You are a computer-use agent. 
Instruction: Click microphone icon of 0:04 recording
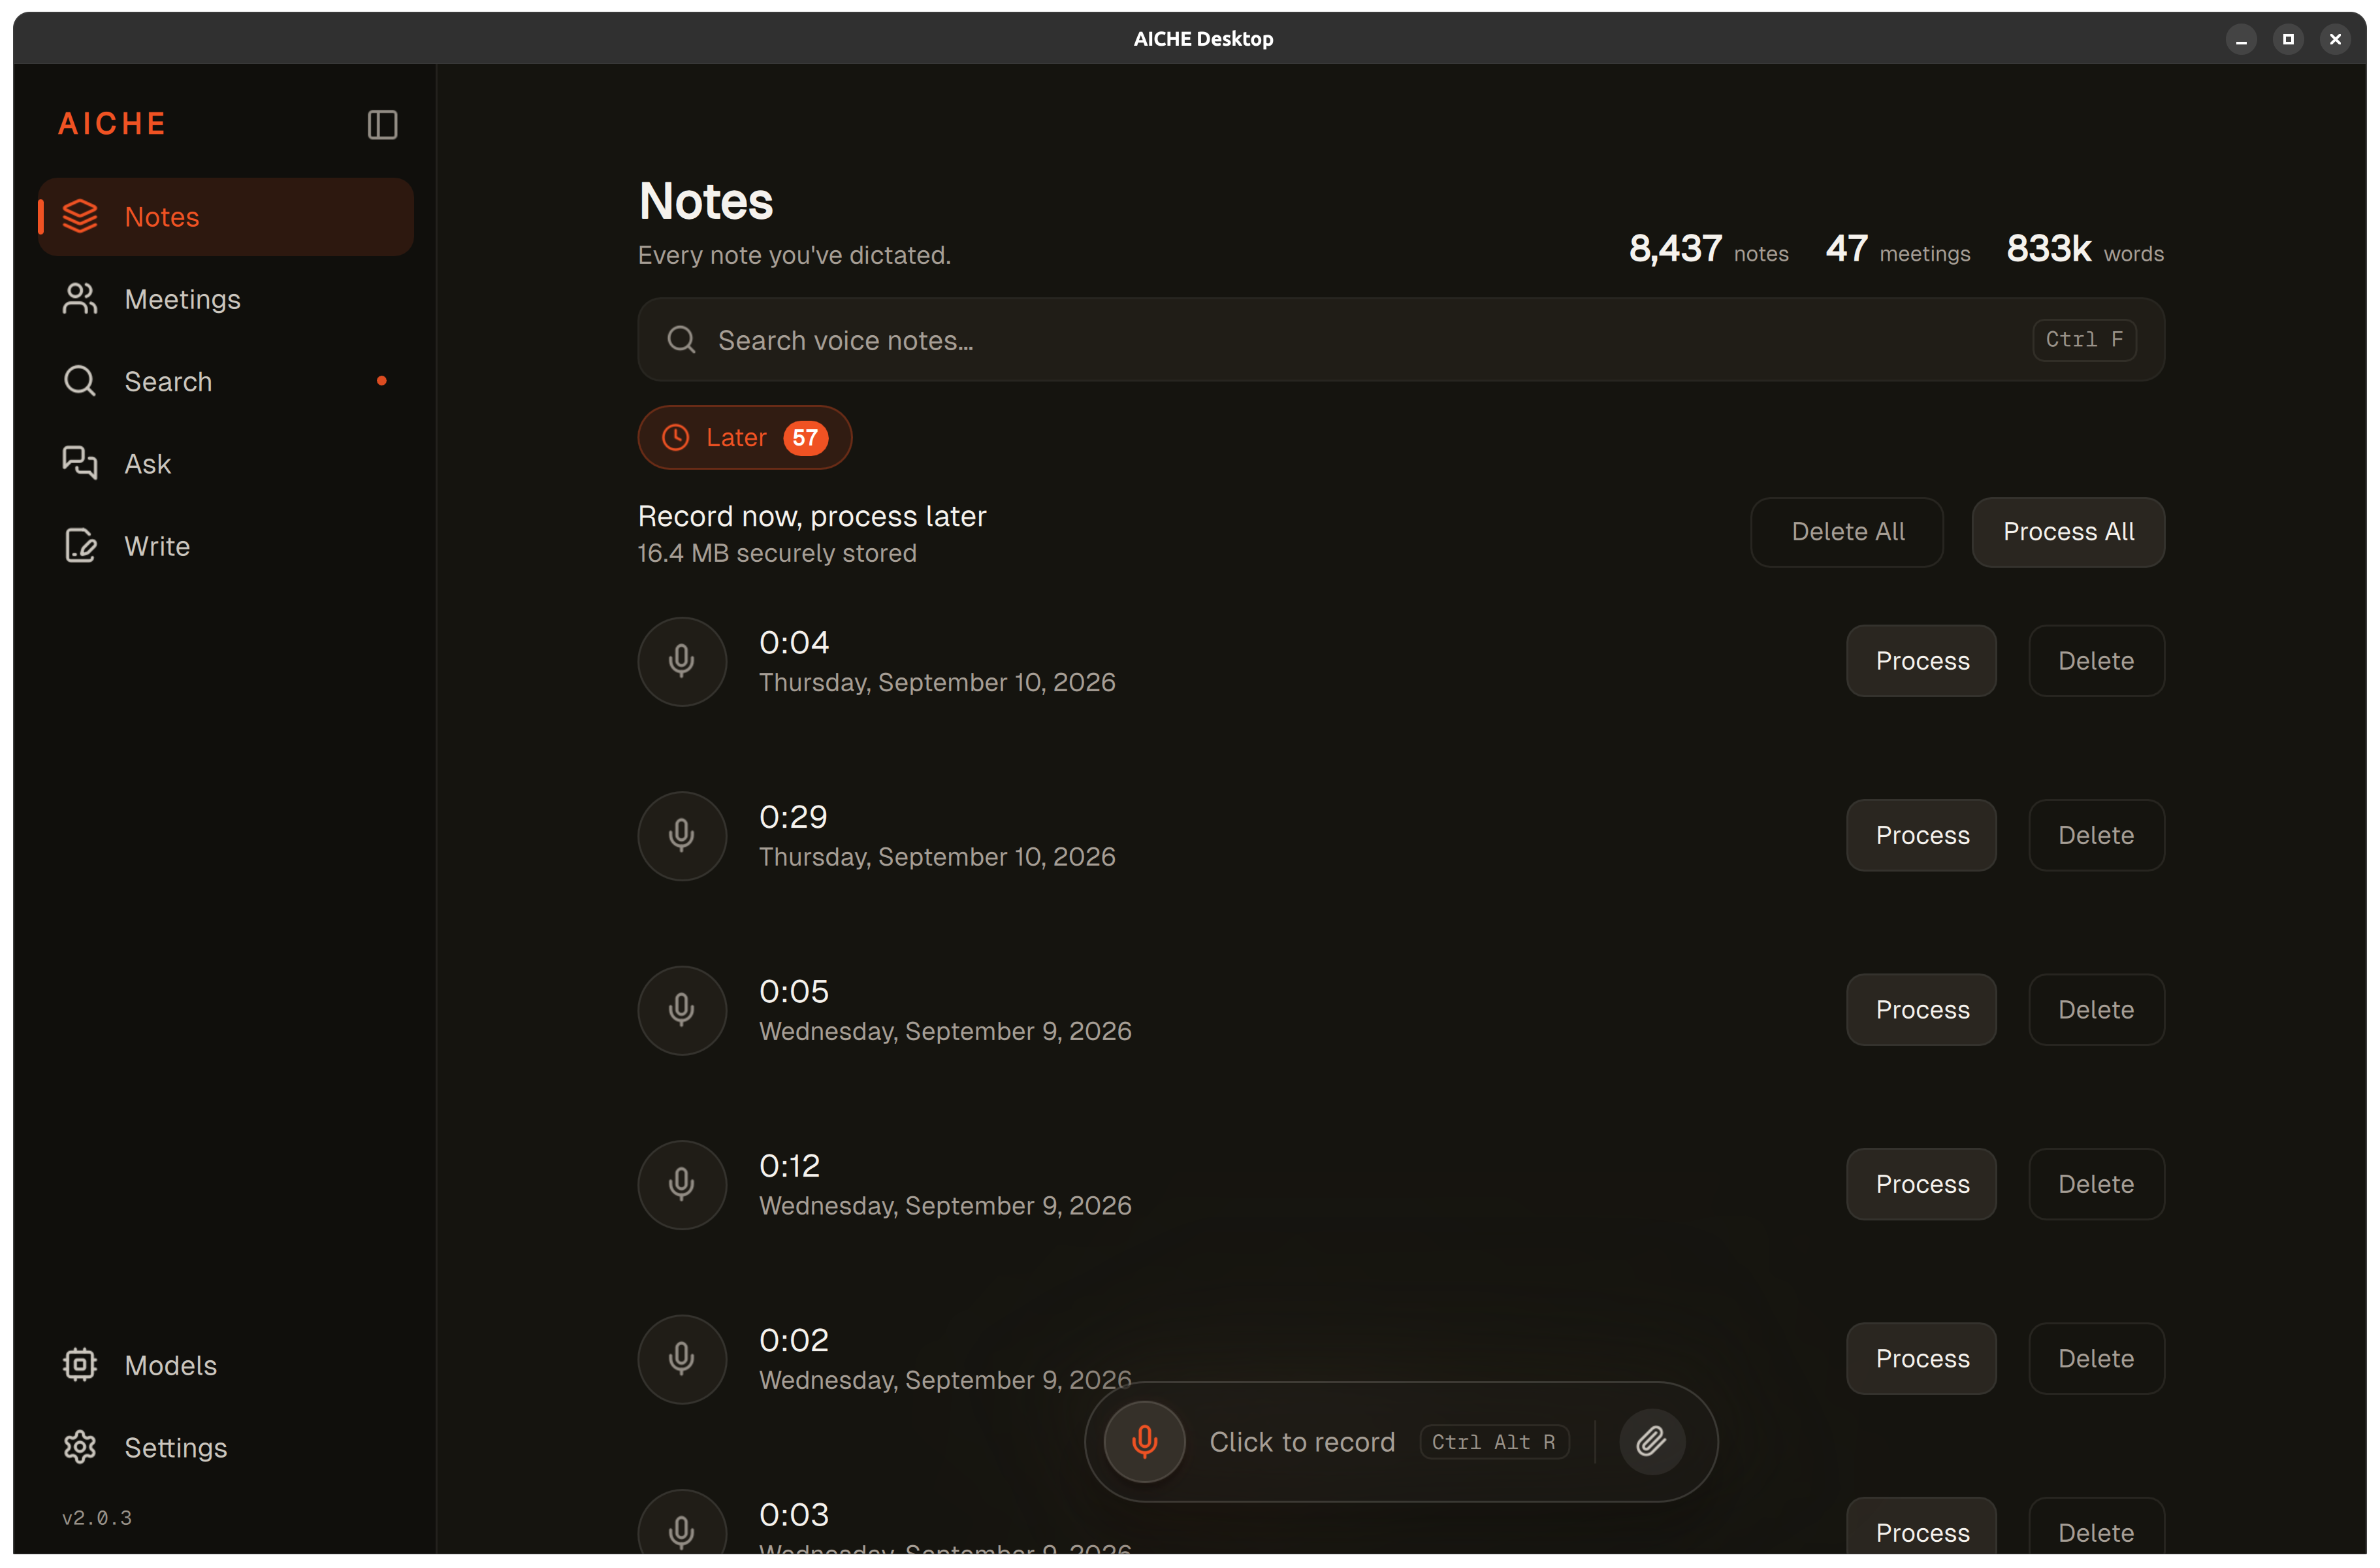click(682, 661)
